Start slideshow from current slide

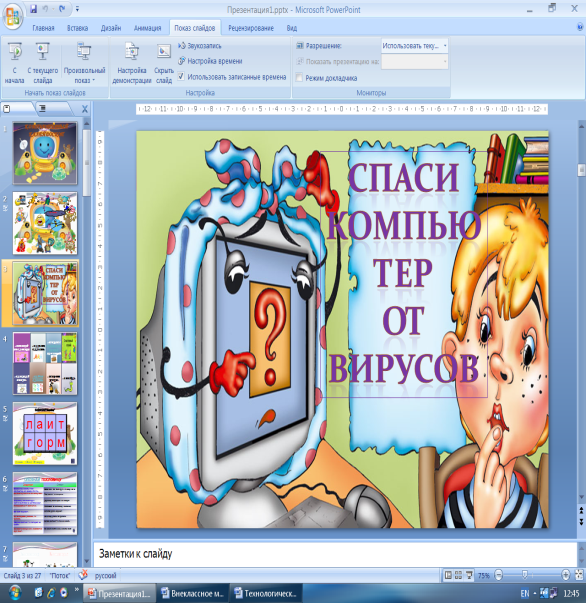coord(43,63)
